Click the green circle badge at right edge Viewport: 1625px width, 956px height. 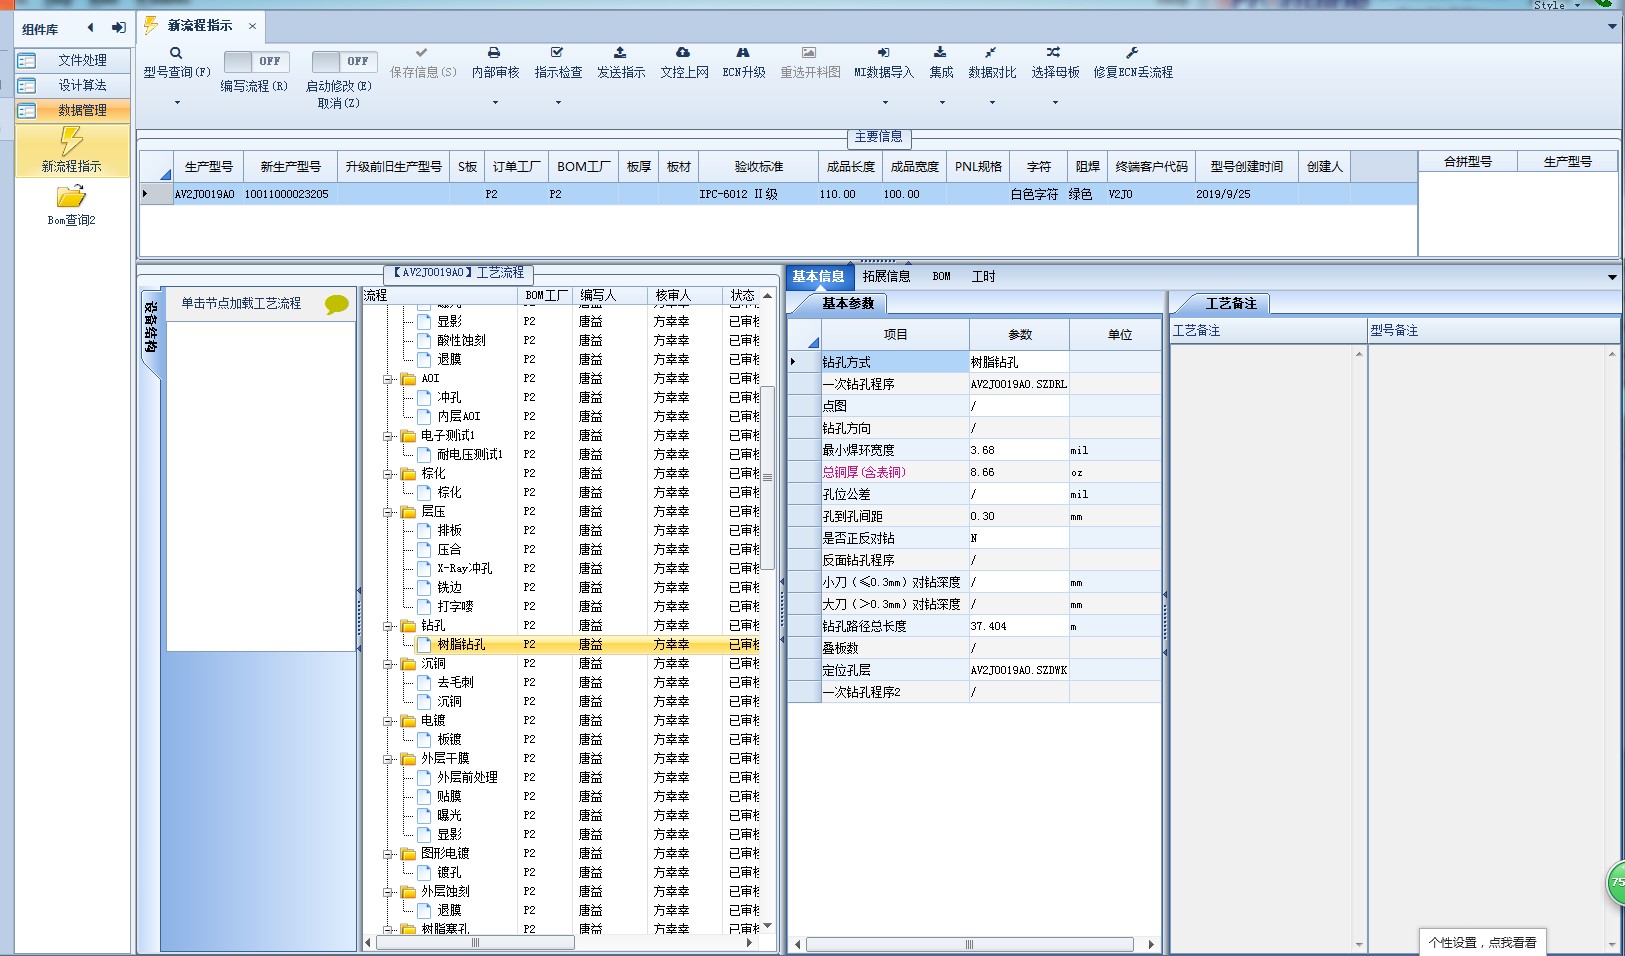point(1616,883)
